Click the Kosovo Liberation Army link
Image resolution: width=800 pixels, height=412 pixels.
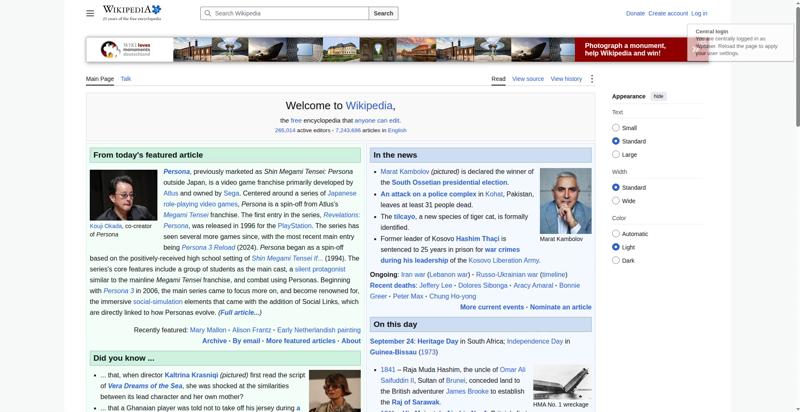click(x=504, y=260)
